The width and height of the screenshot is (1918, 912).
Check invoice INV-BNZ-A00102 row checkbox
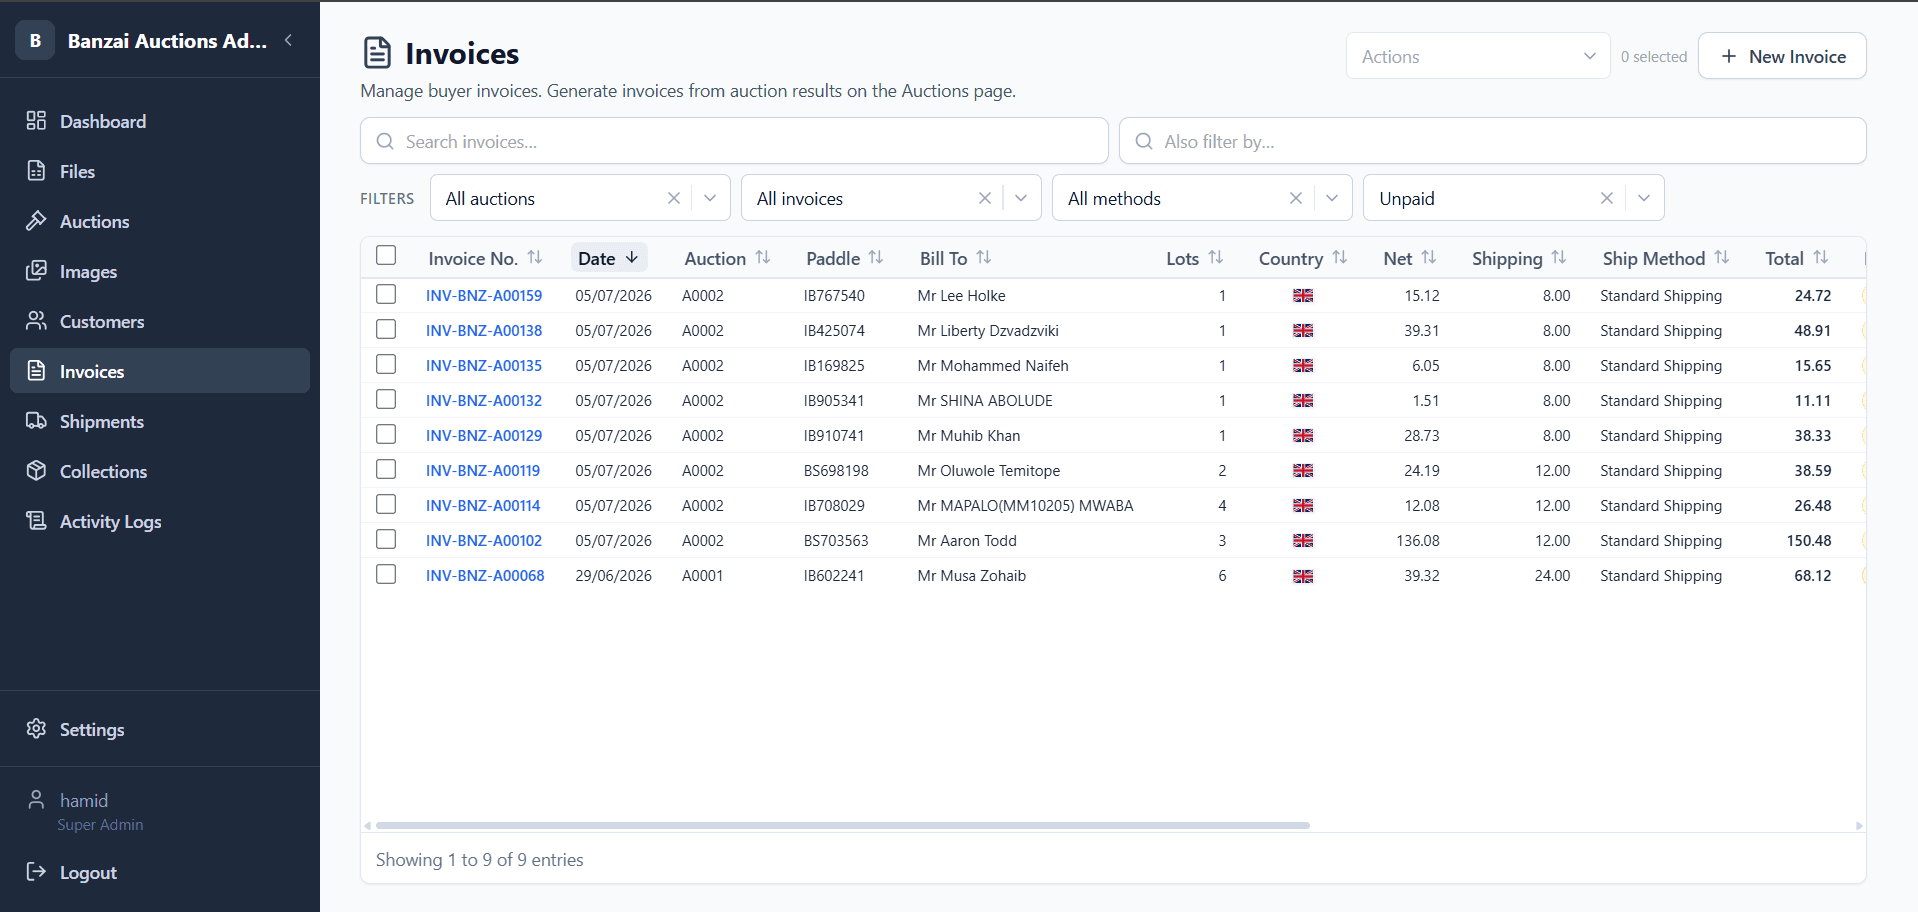point(386,539)
